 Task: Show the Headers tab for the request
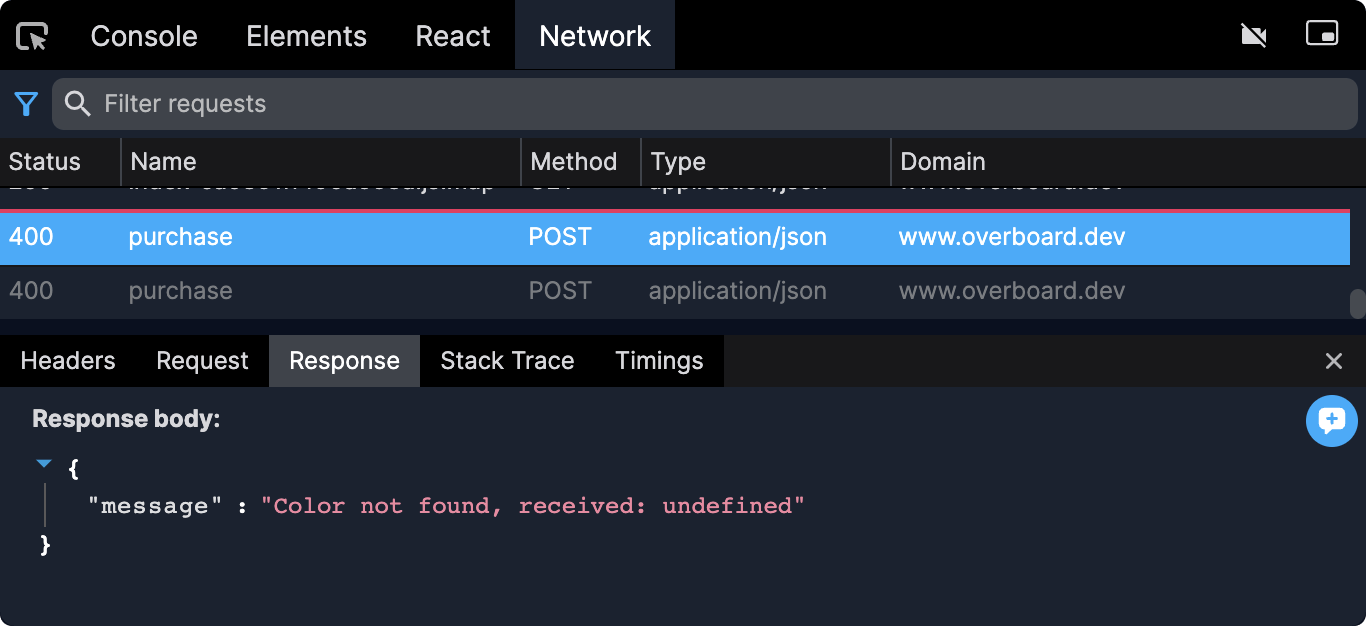tap(68, 361)
